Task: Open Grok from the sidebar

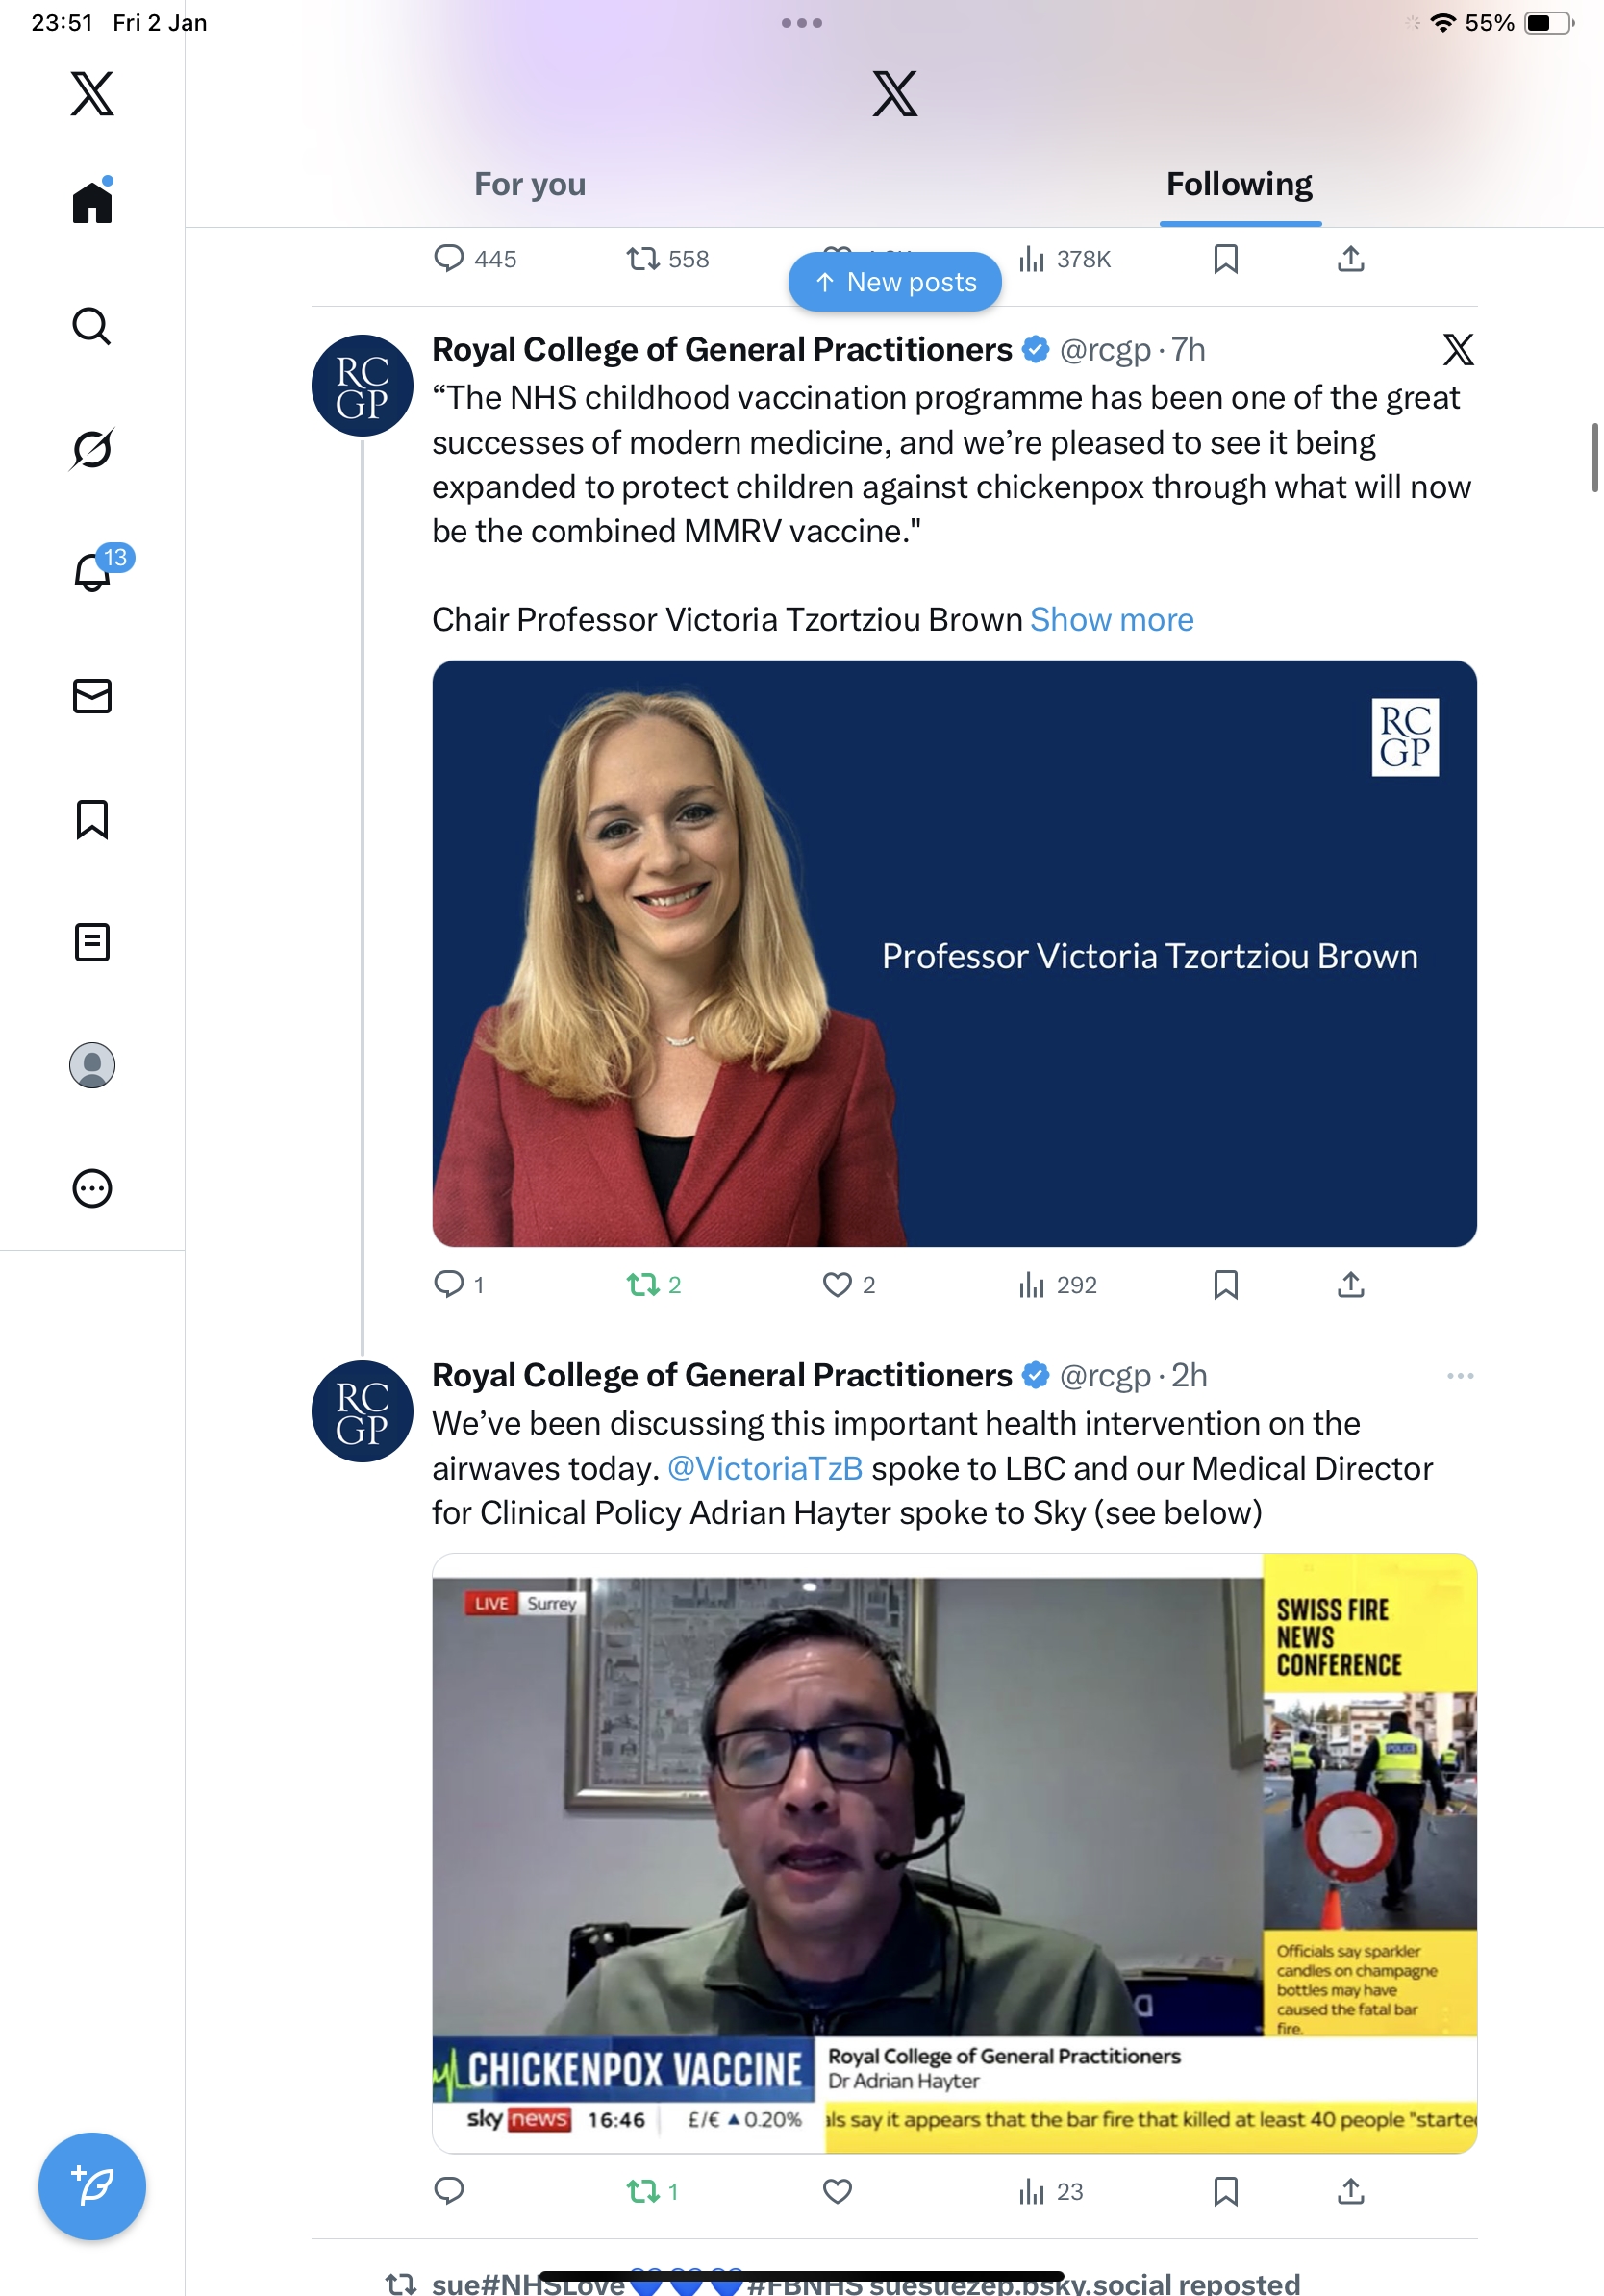Action: [92, 449]
